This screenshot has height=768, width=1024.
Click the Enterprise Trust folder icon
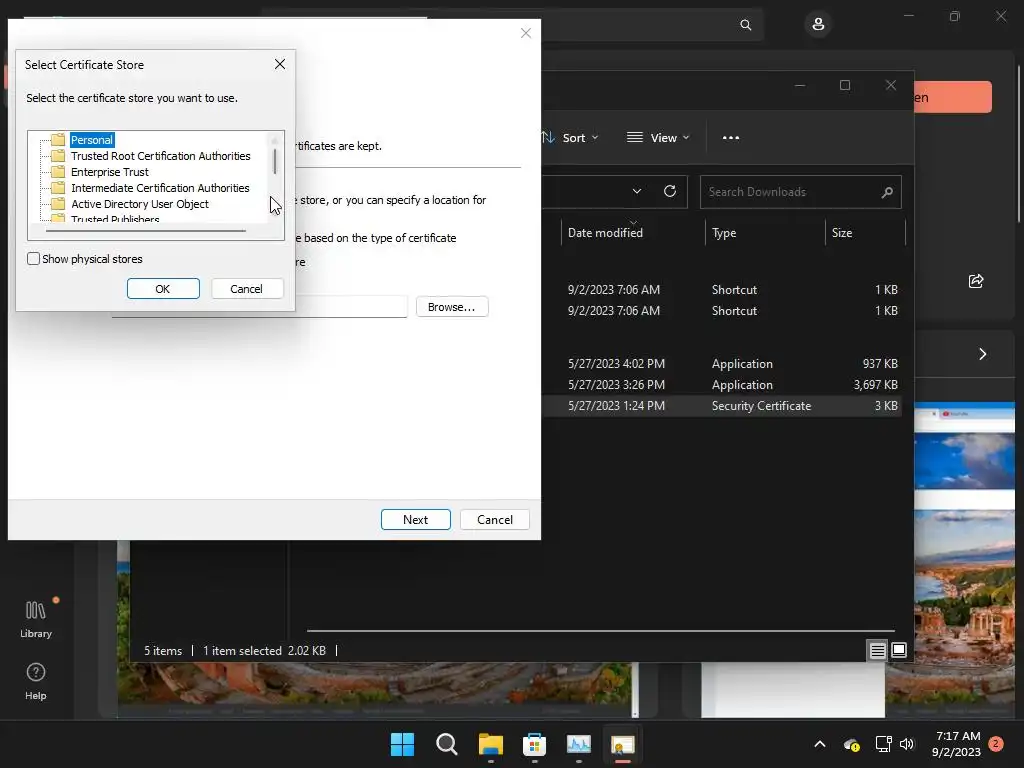[58, 172]
